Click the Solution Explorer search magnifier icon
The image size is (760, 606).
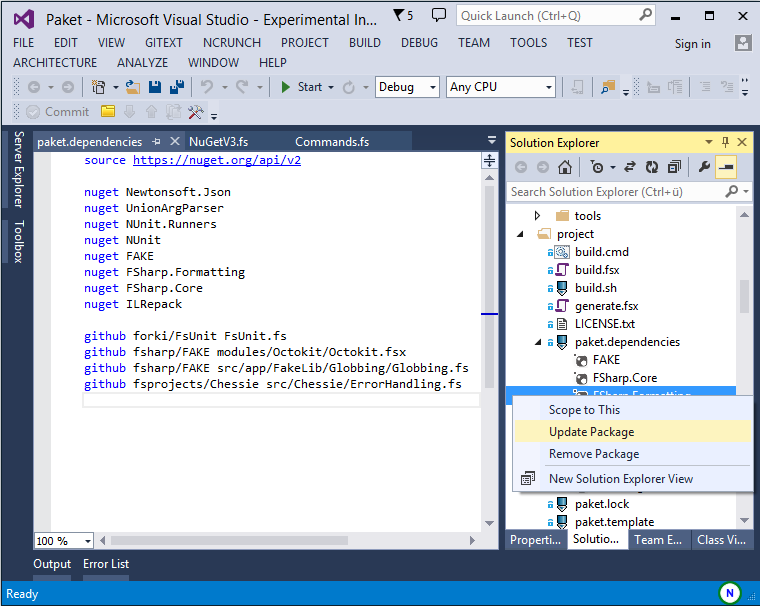(731, 191)
